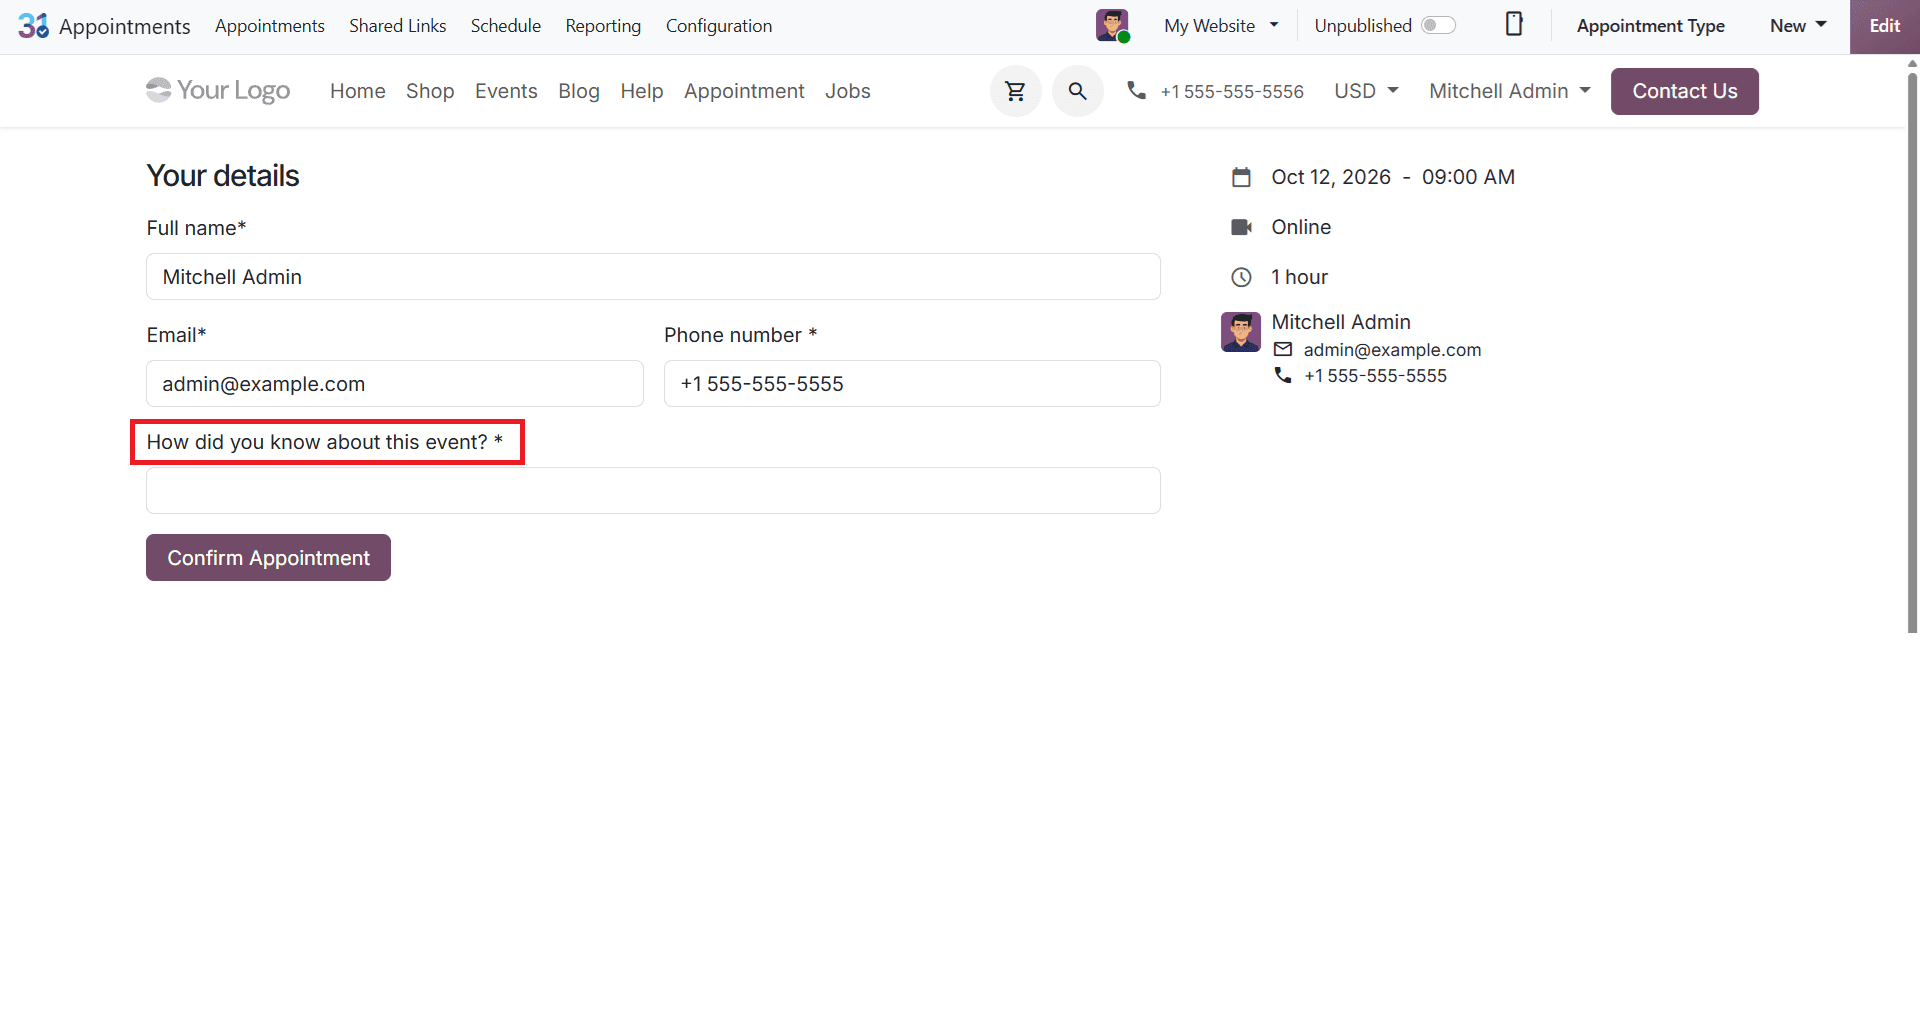Expand the My Website dropdown
This screenshot has width=1920, height=1032.
pos(1221,26)
